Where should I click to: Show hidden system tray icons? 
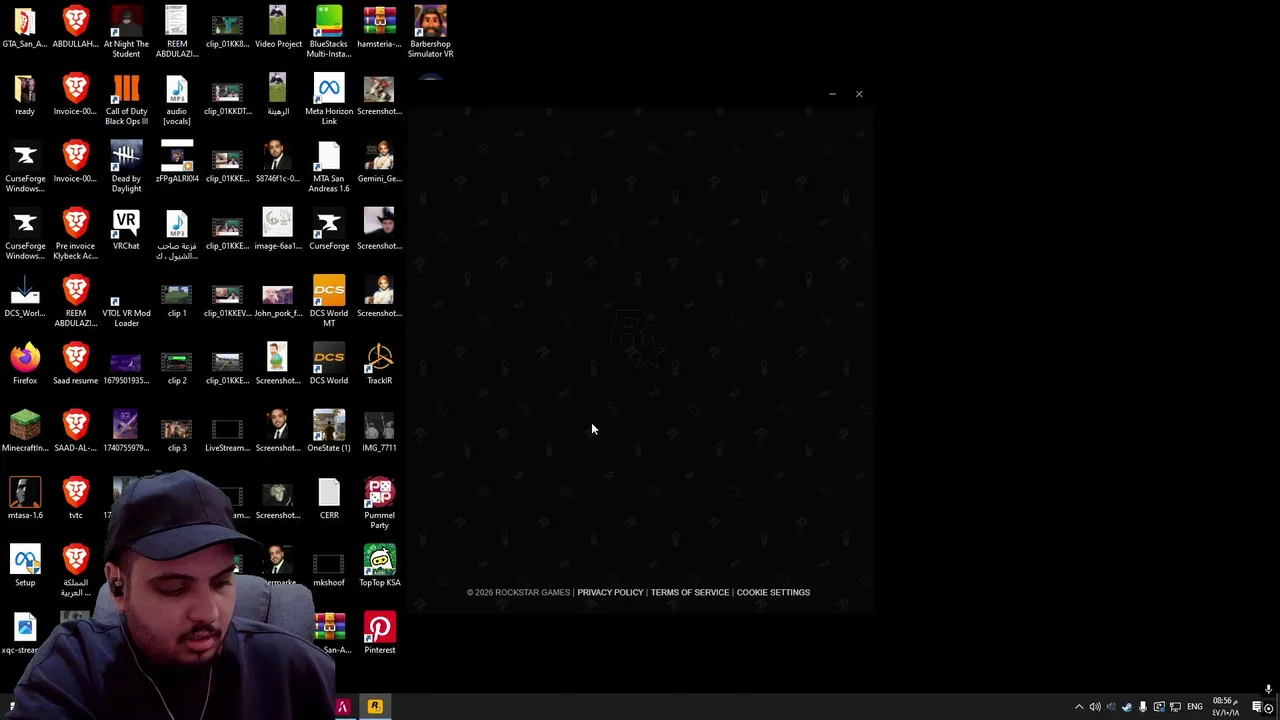(x=1079, y=707)
